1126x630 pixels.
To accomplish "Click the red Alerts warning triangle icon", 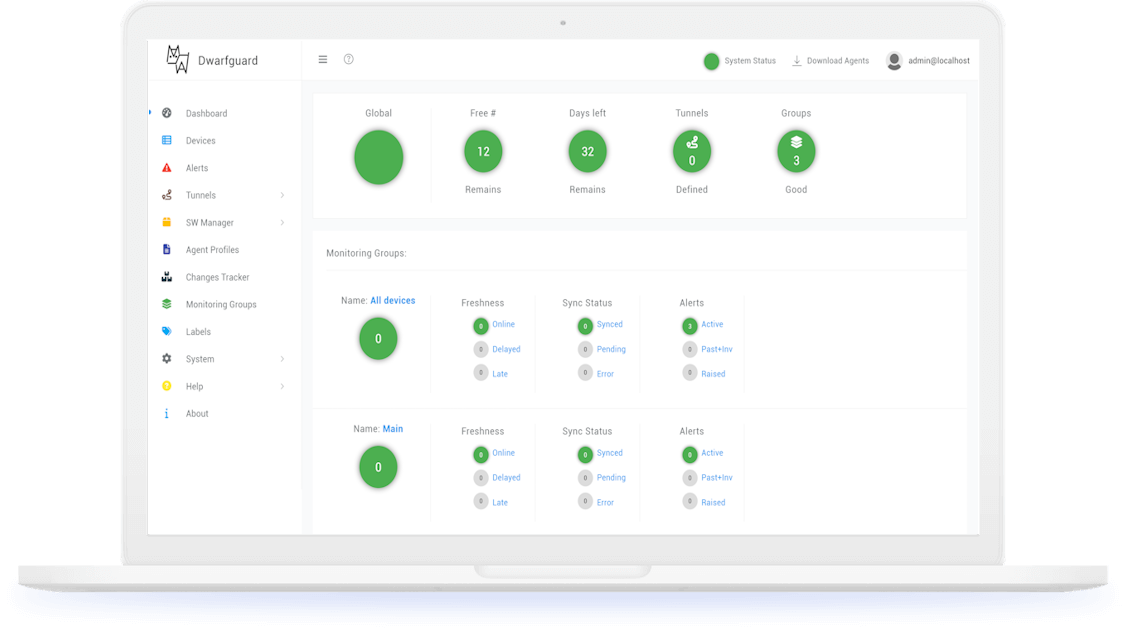I will (167, 168).
